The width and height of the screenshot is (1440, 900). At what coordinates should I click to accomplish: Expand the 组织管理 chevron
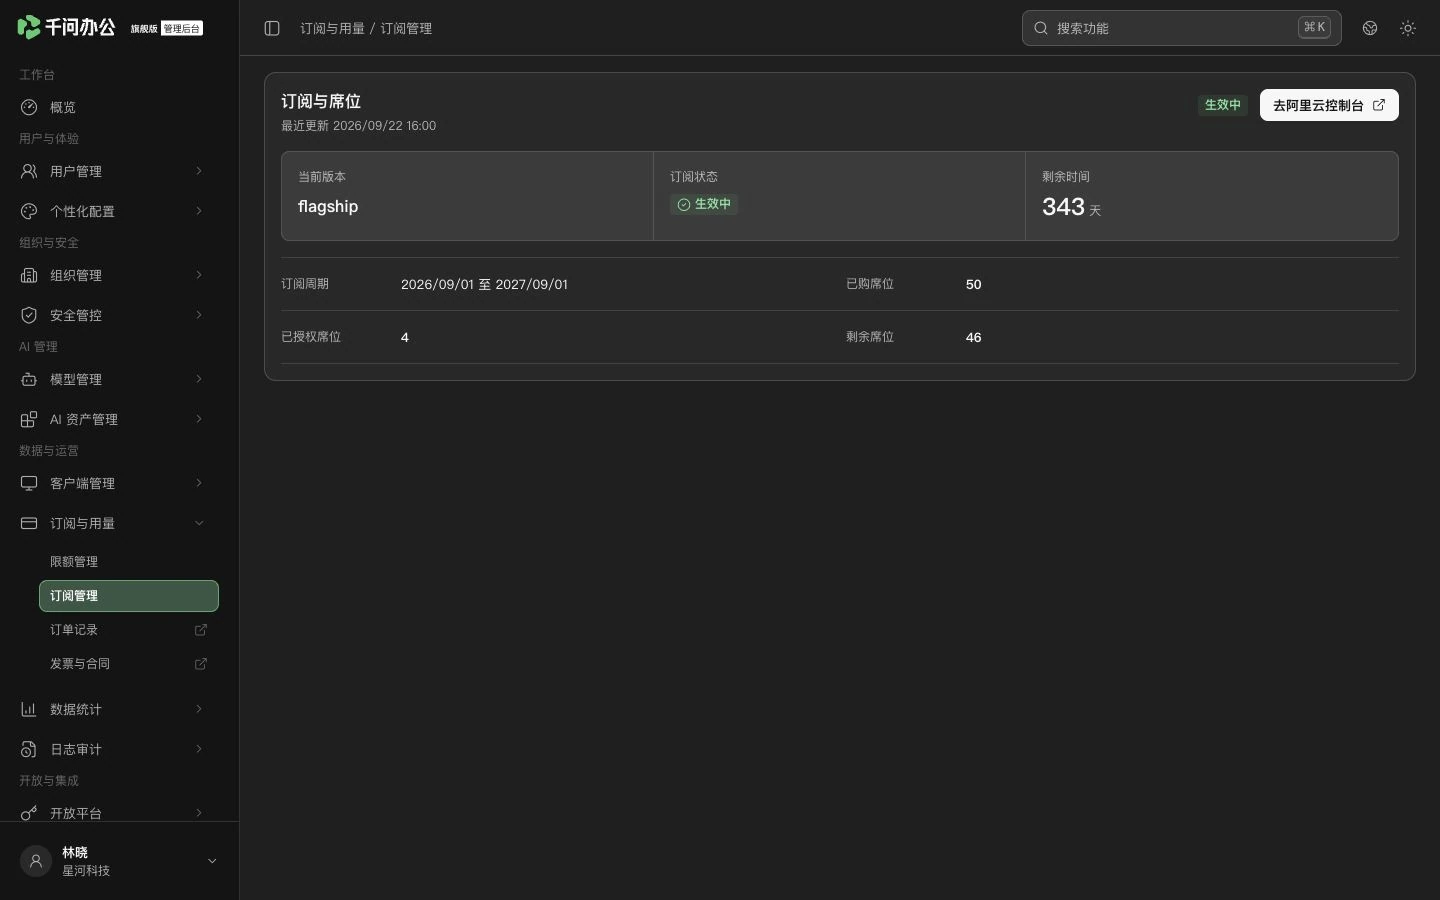[x=199, y=275]
